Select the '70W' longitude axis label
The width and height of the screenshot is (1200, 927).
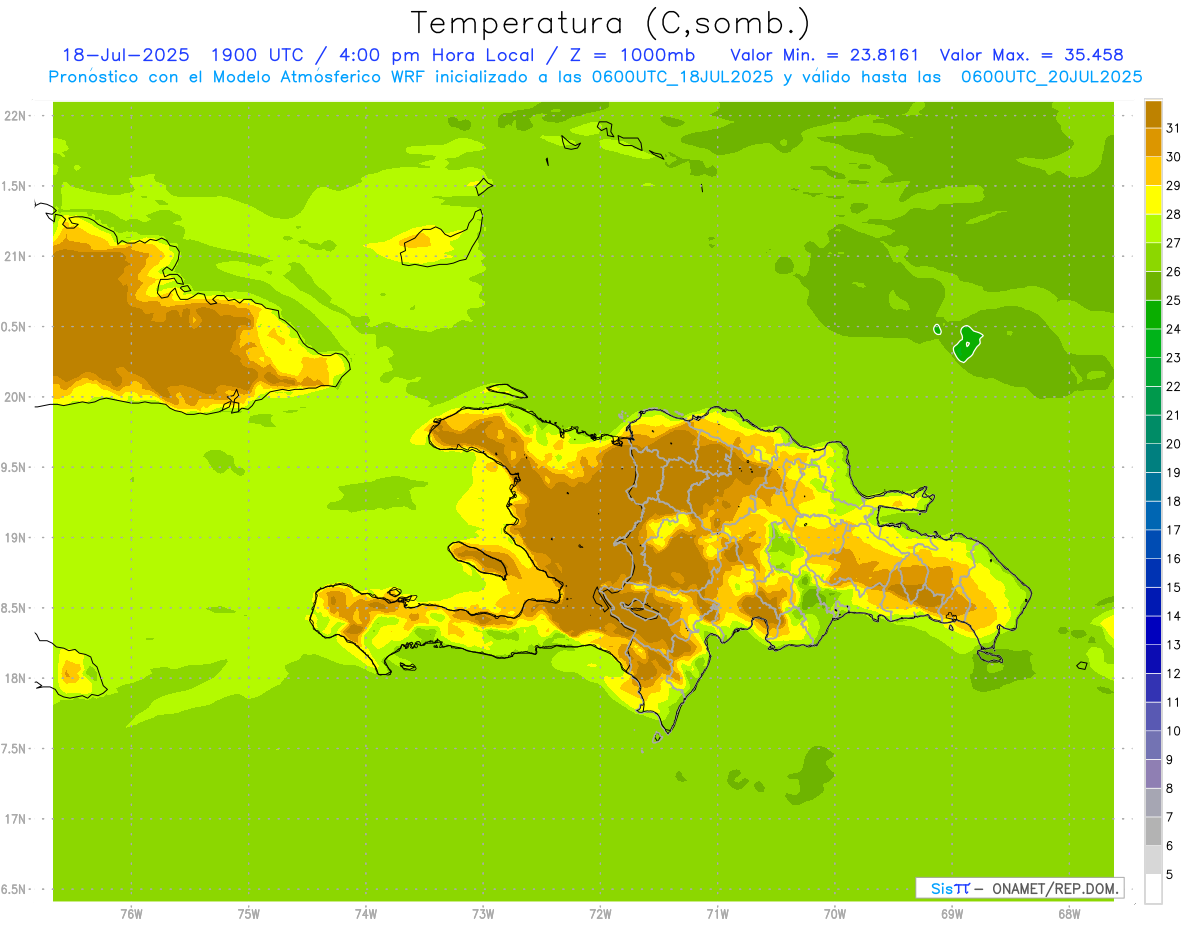coord(835,914)
